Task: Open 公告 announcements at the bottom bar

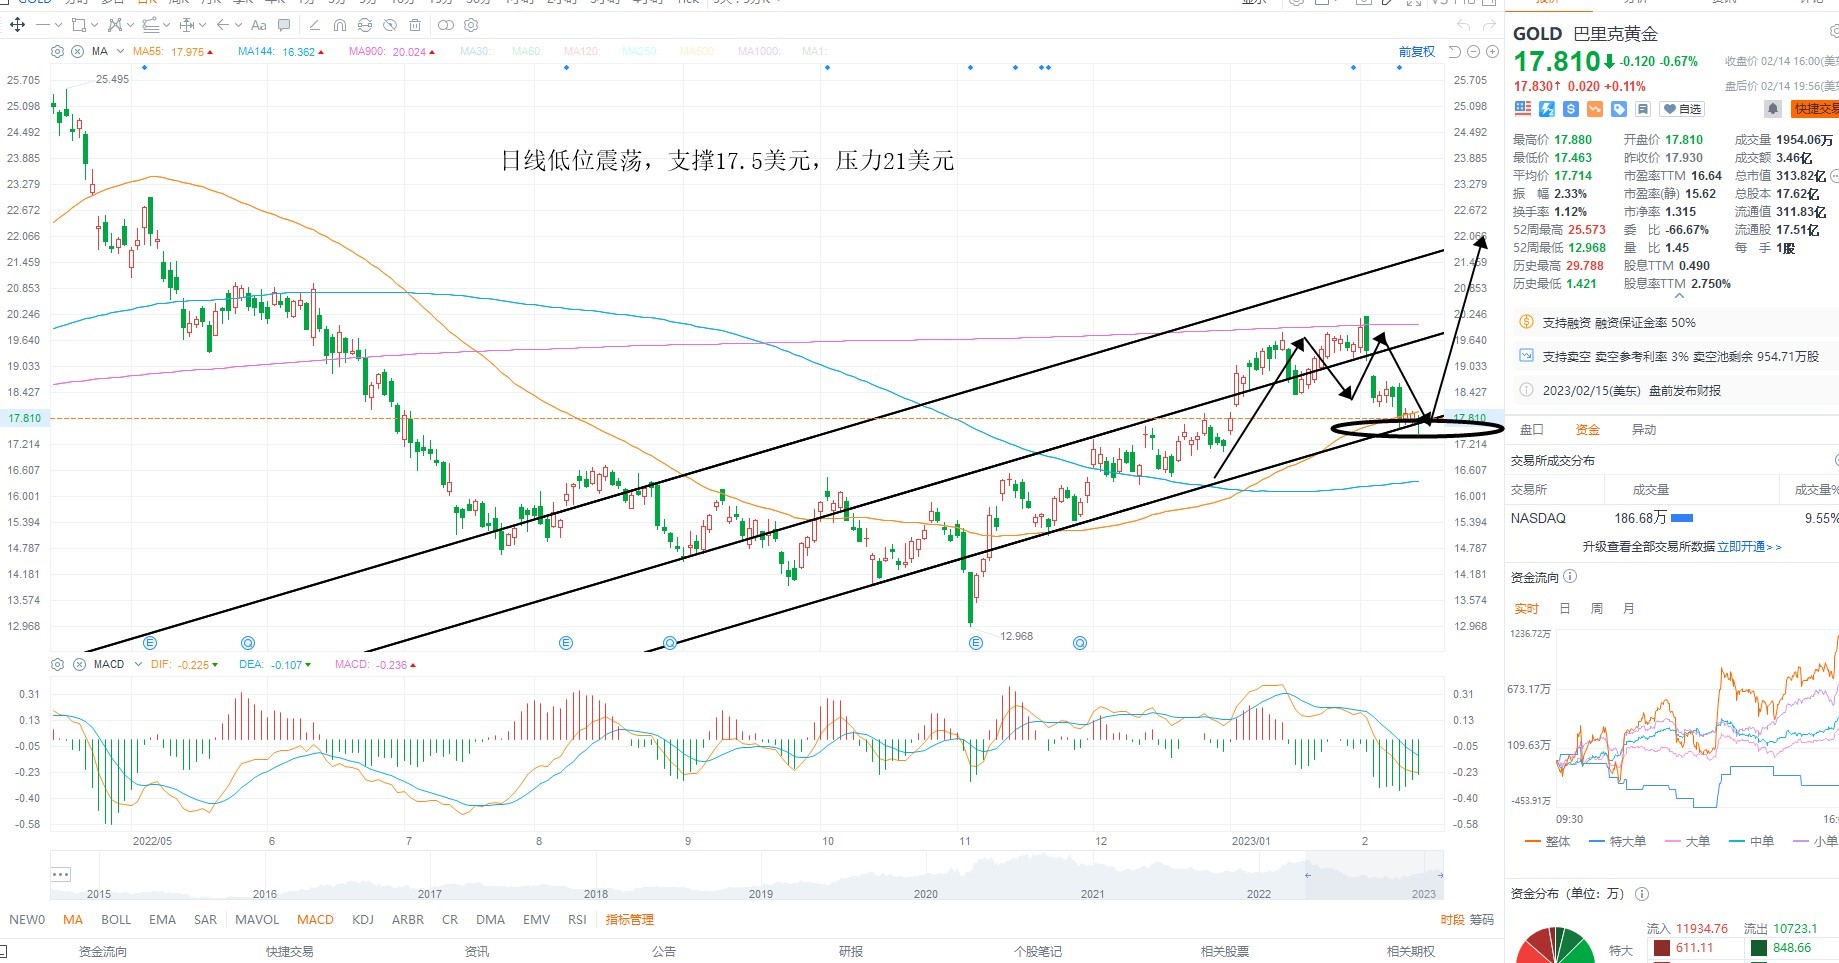Action: [663, 951]
